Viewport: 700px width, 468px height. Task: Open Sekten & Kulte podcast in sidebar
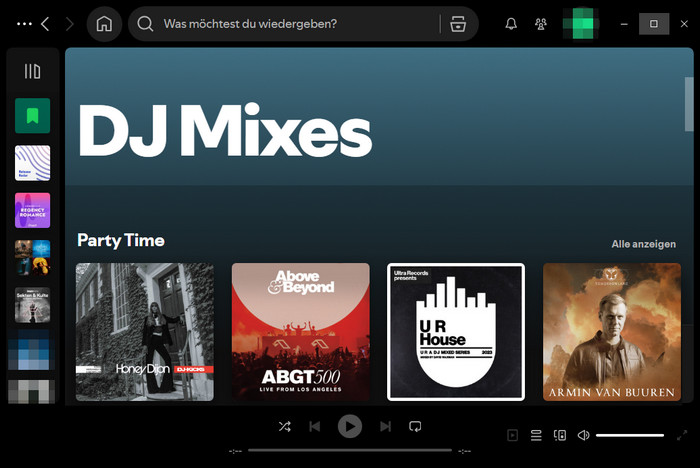(x=33, y=305)
